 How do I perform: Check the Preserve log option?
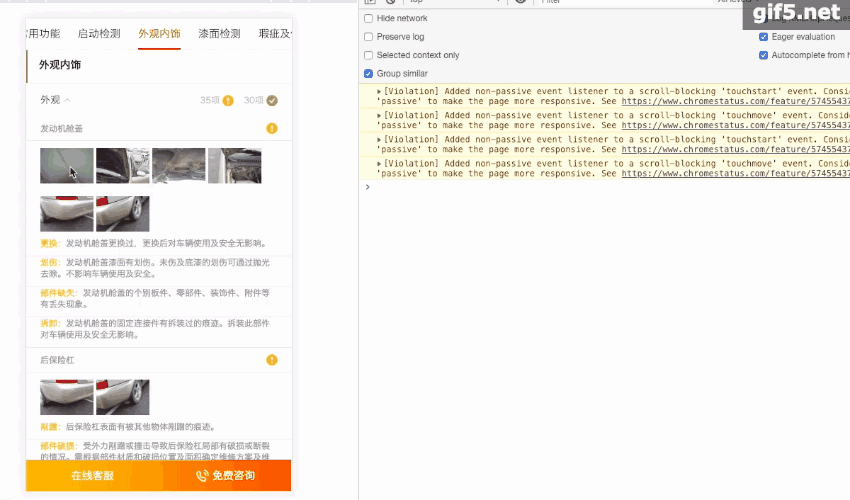pos(369,37)
